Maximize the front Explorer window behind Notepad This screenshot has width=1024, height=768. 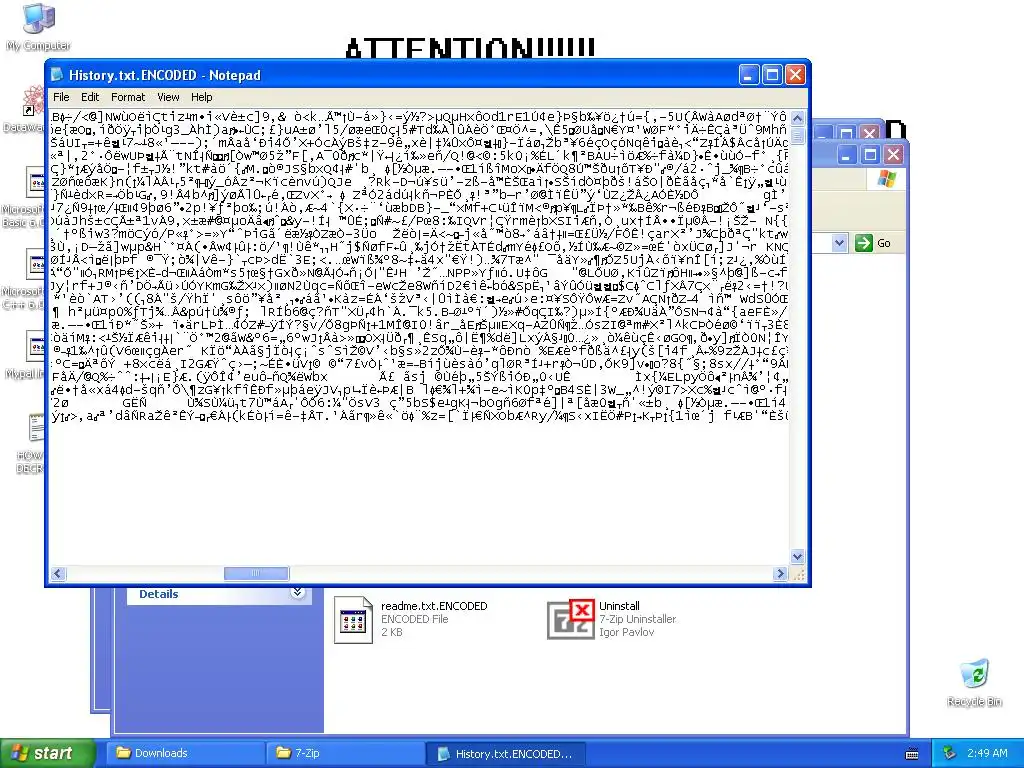[870, 155]
